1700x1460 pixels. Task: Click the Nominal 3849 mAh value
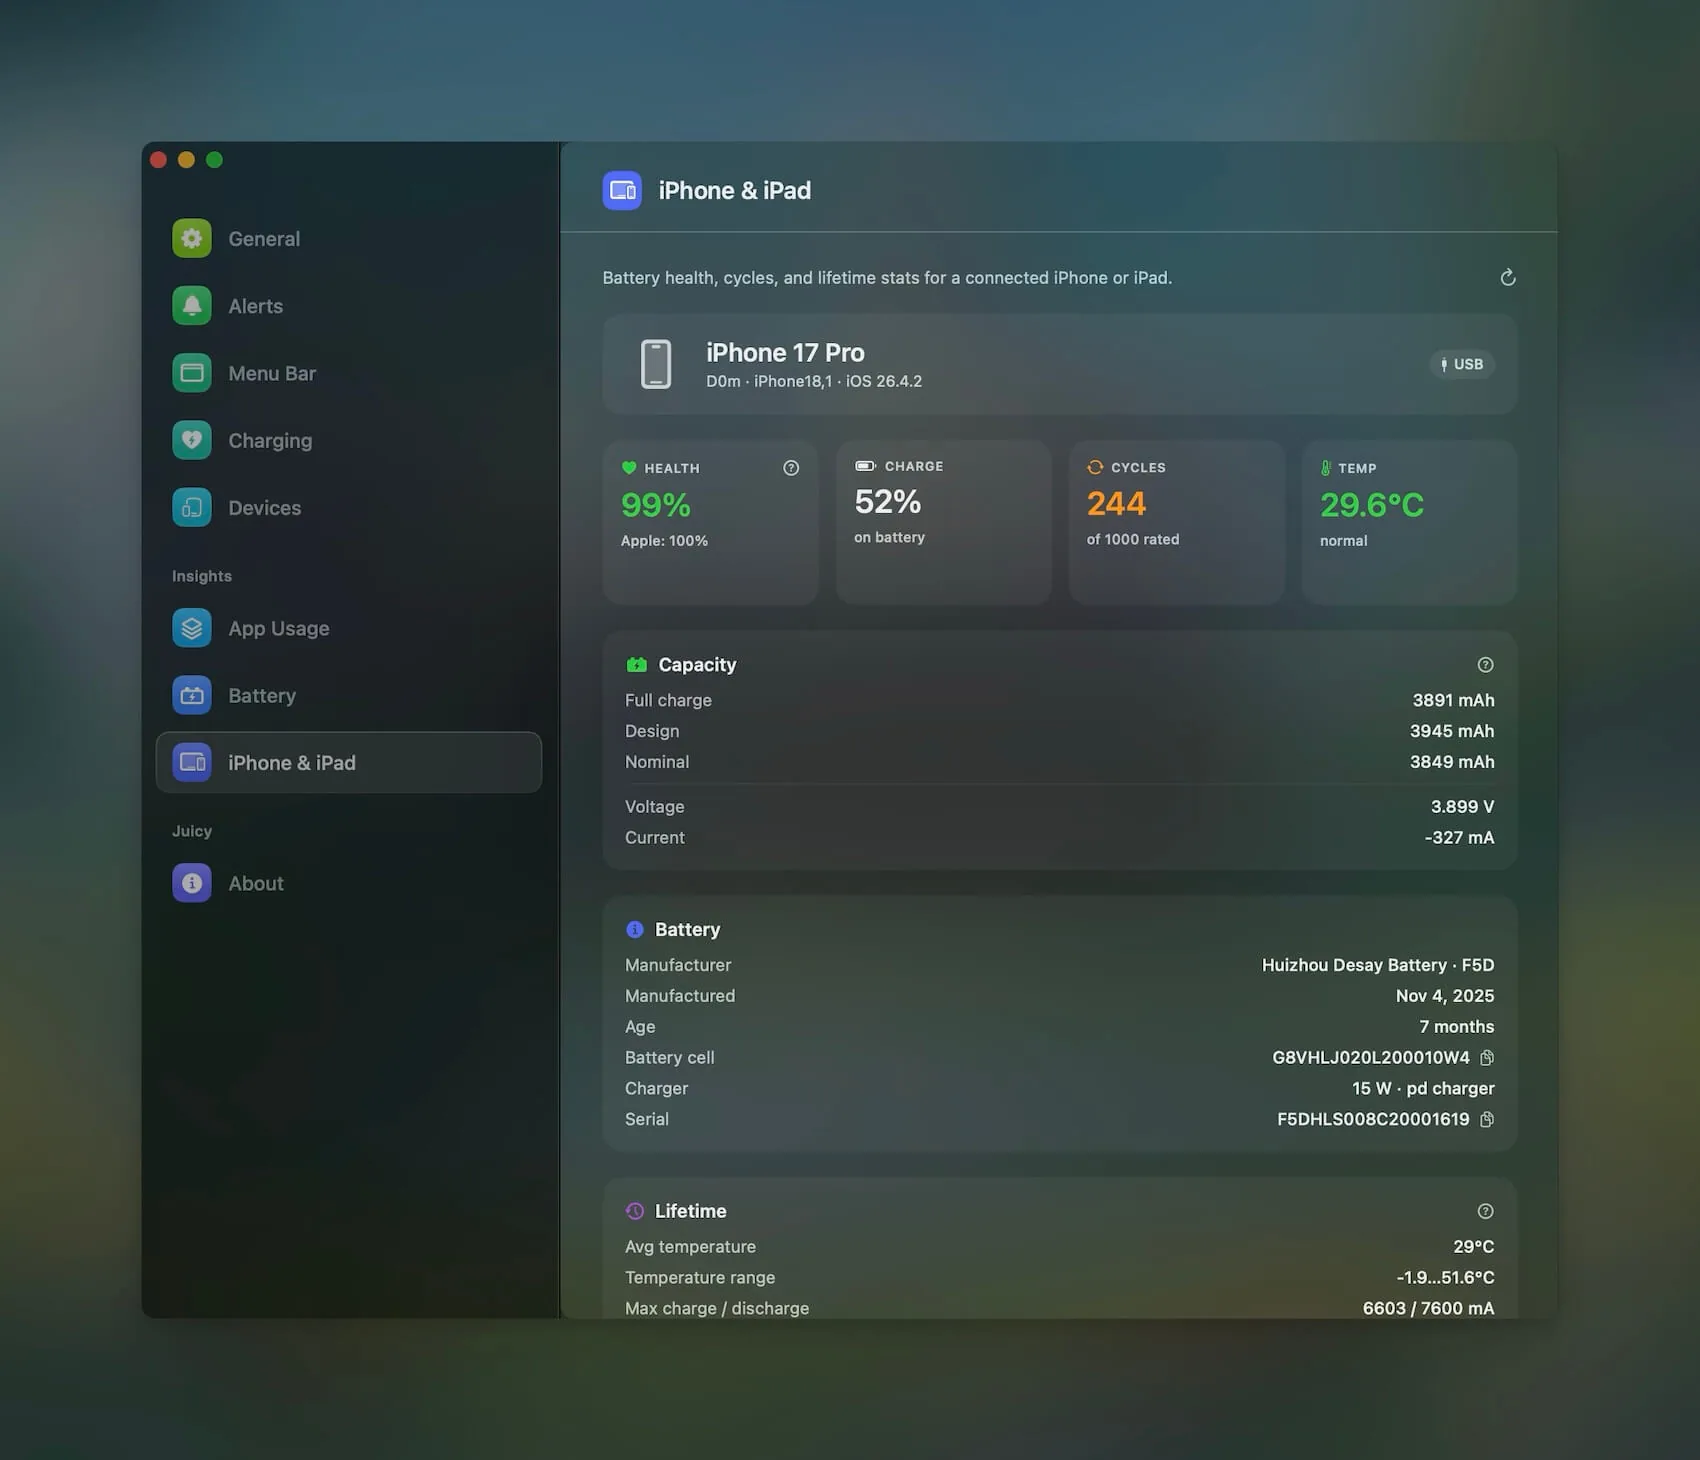1452,762
